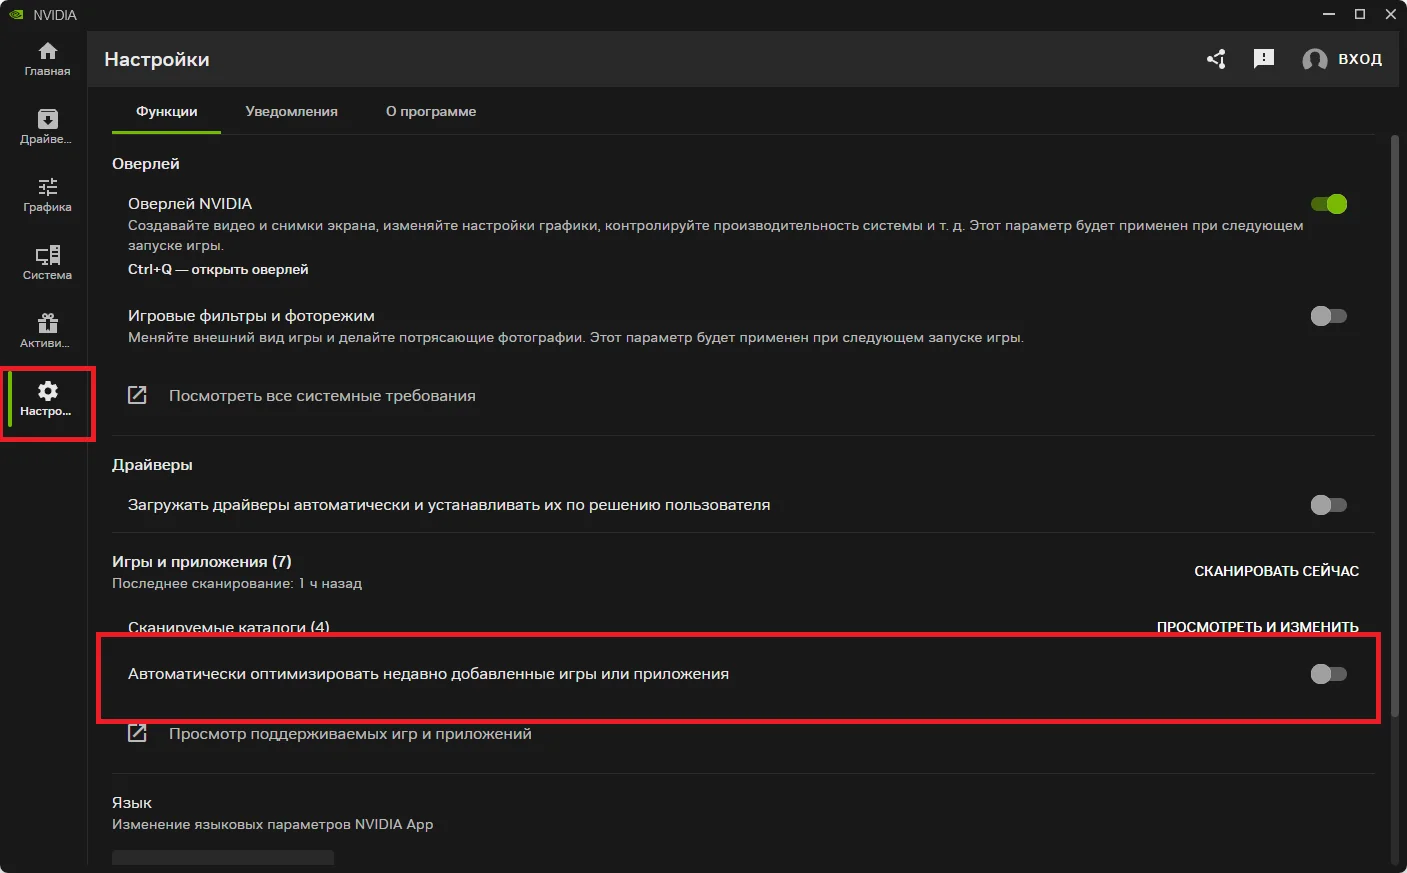
Task: Open the Главная home sidebar icon
Action: [x=47, y=59]
